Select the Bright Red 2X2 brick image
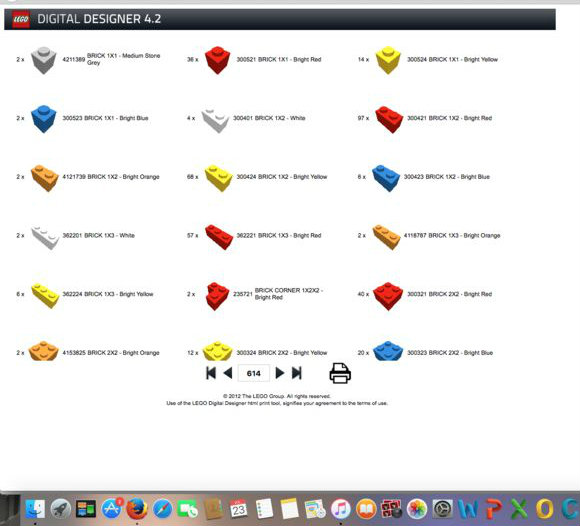Viewport: 580px width, 526px height. coord(388,296)
